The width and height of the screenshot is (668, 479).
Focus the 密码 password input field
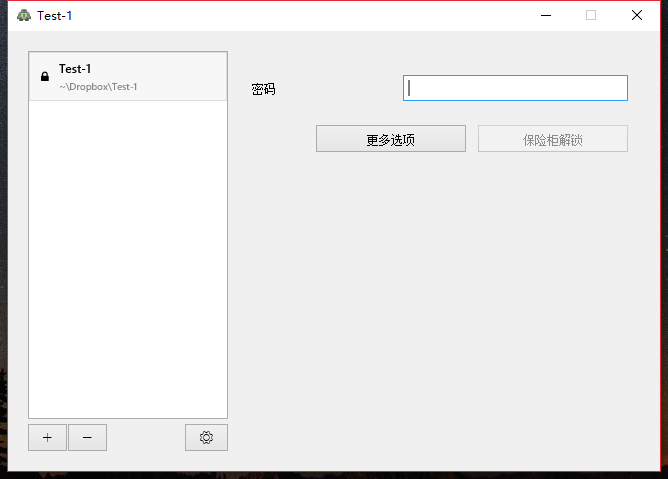[x=515, y=88]
